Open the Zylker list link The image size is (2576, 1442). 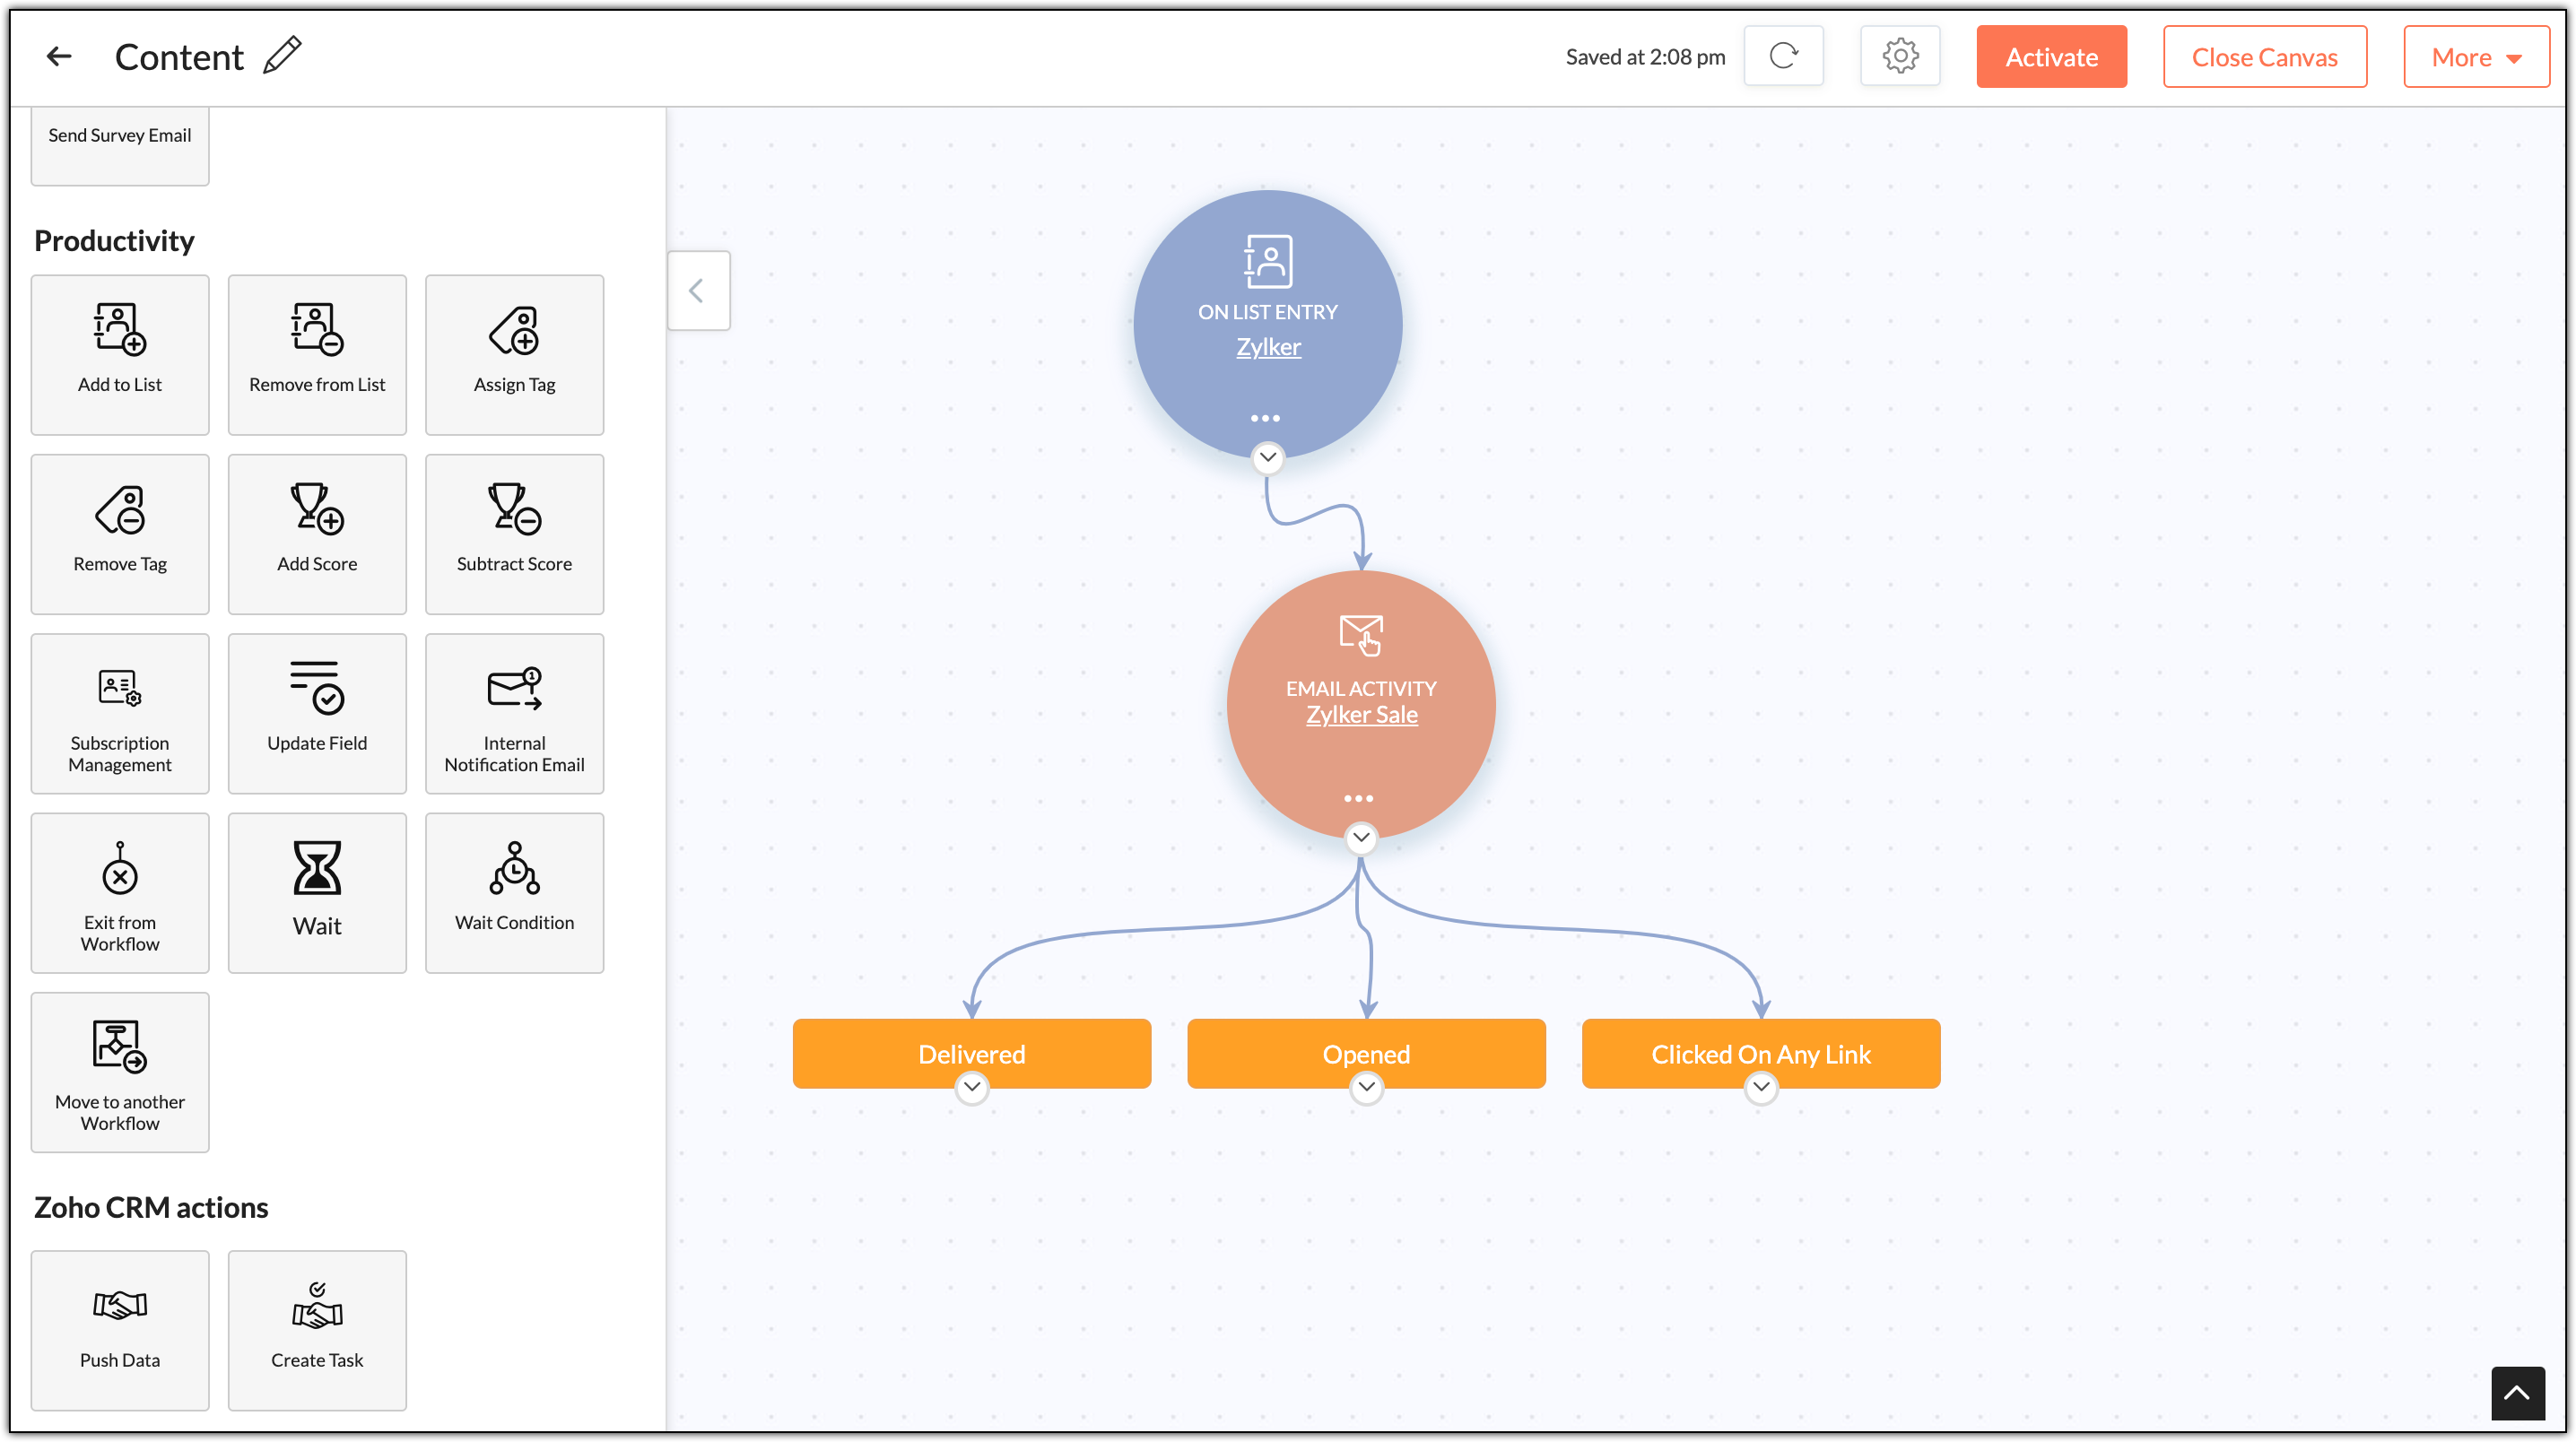point(1268,347)
